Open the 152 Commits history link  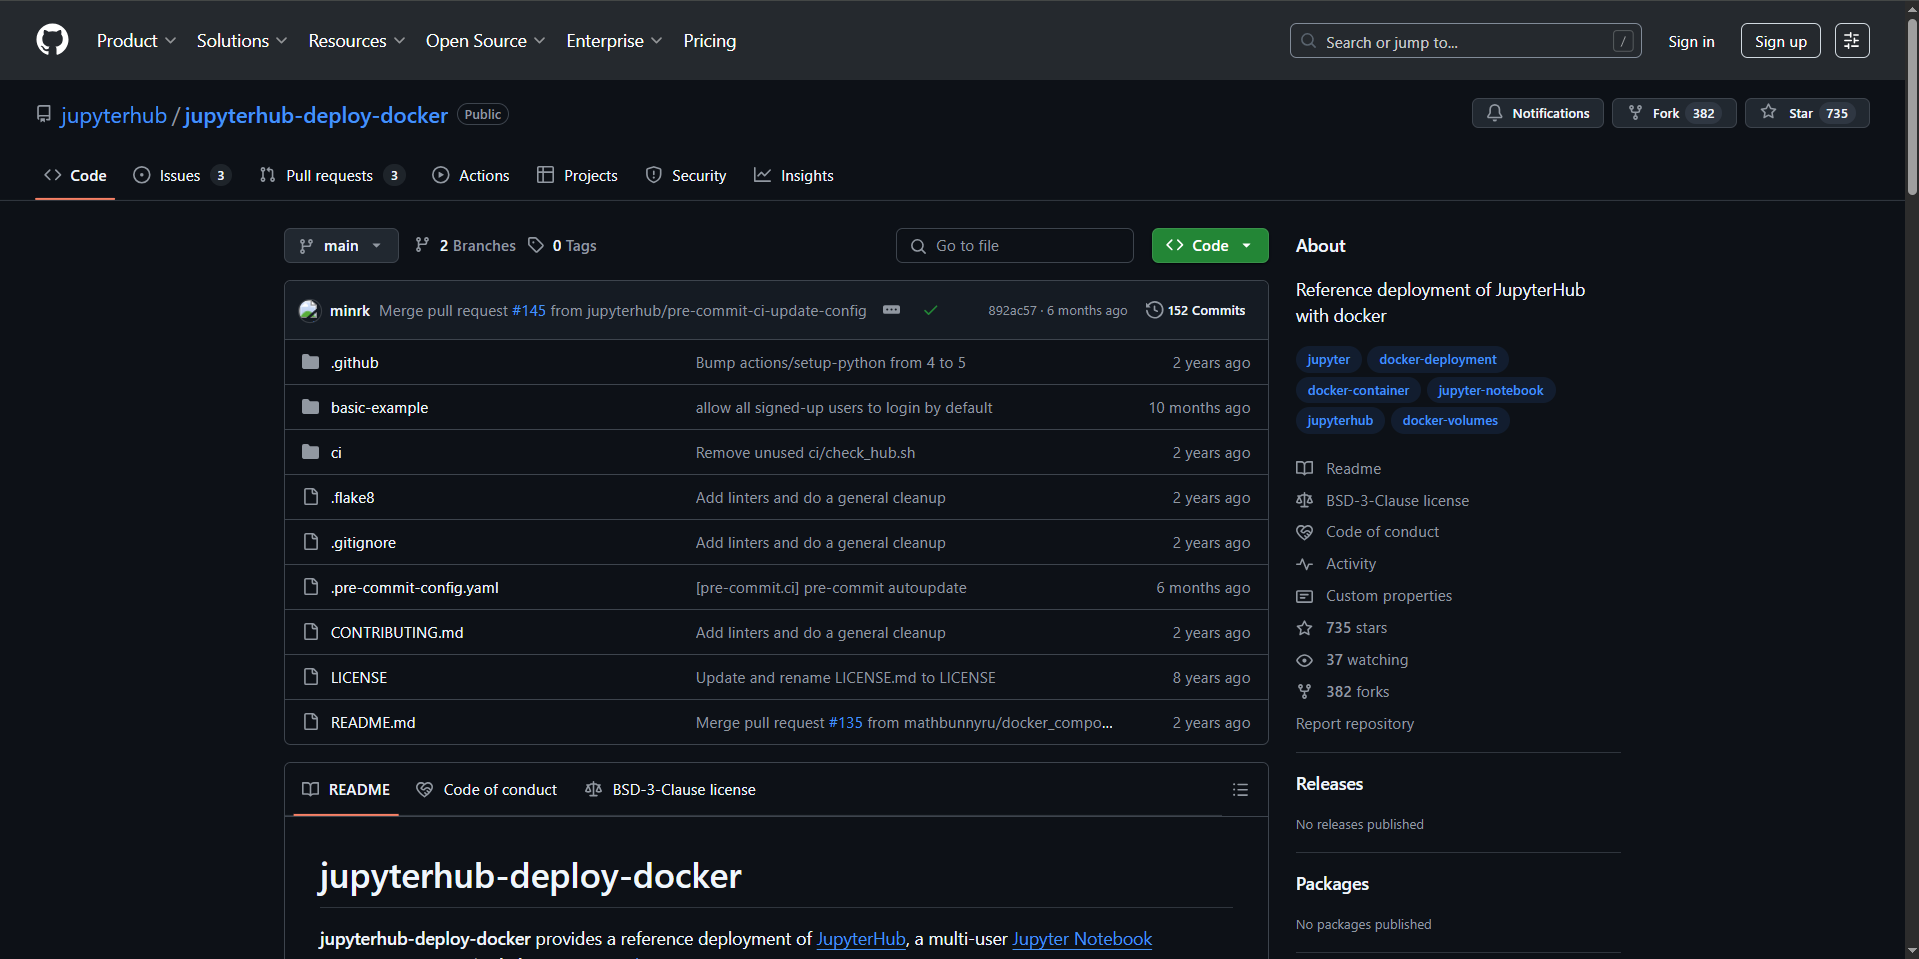pos(1196,310)
